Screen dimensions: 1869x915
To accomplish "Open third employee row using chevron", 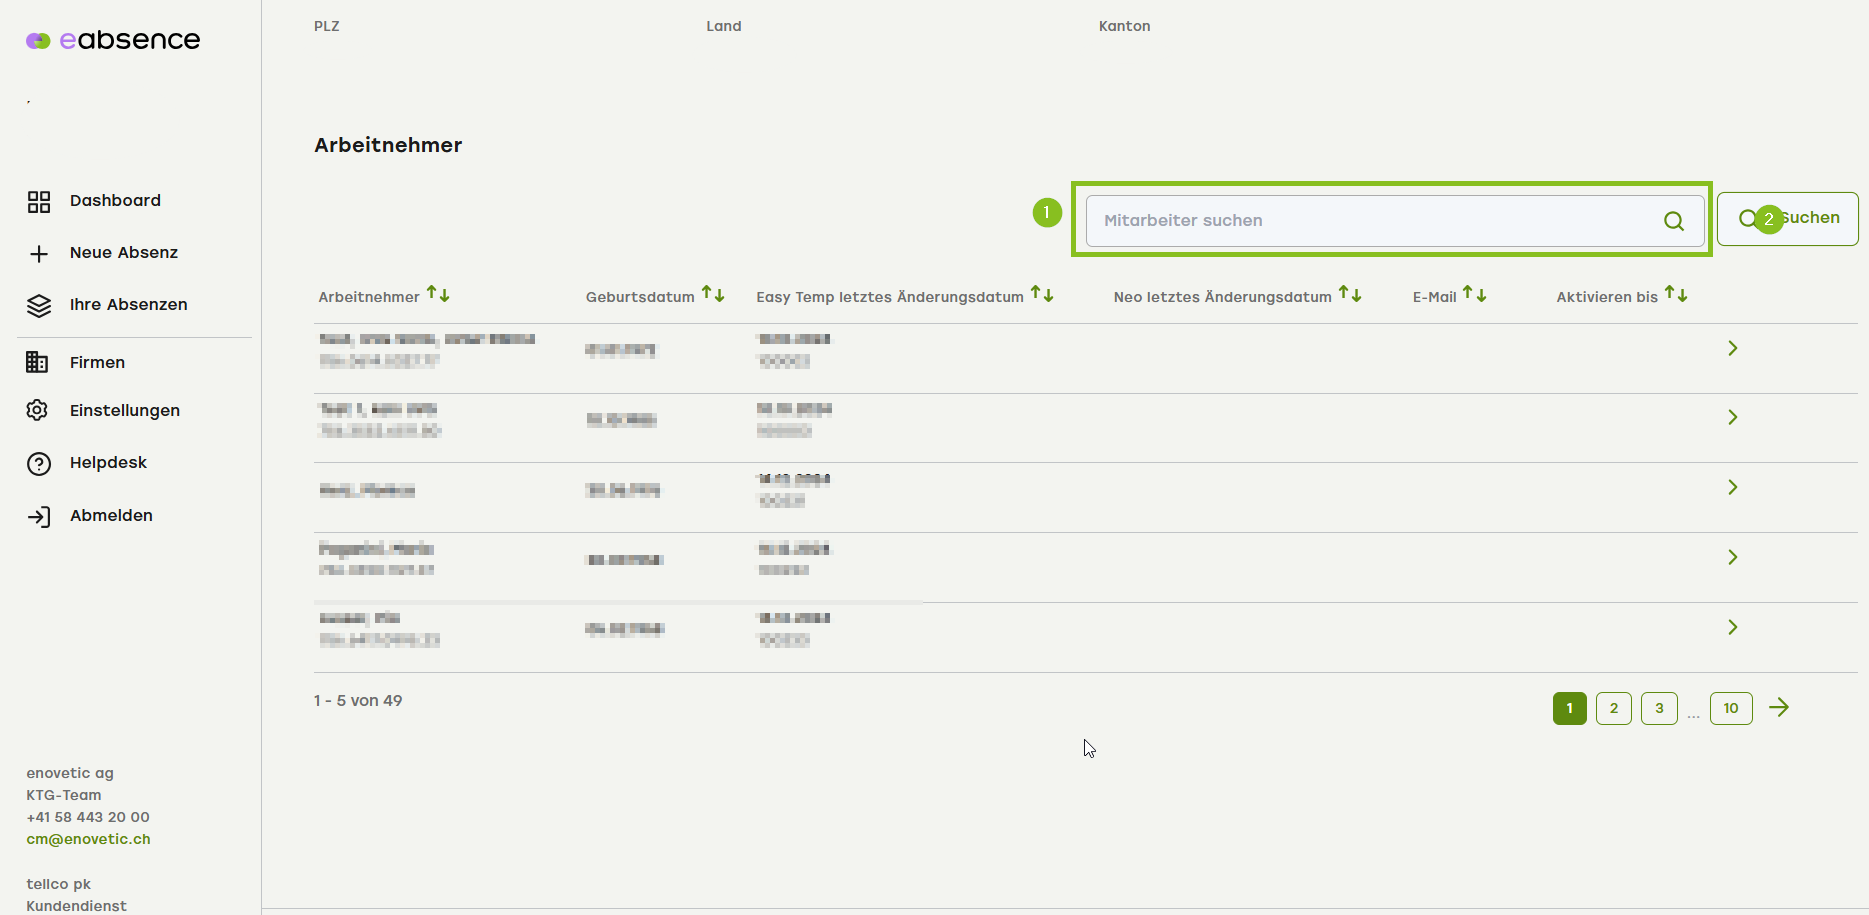I will click(x=1733, y=487).
